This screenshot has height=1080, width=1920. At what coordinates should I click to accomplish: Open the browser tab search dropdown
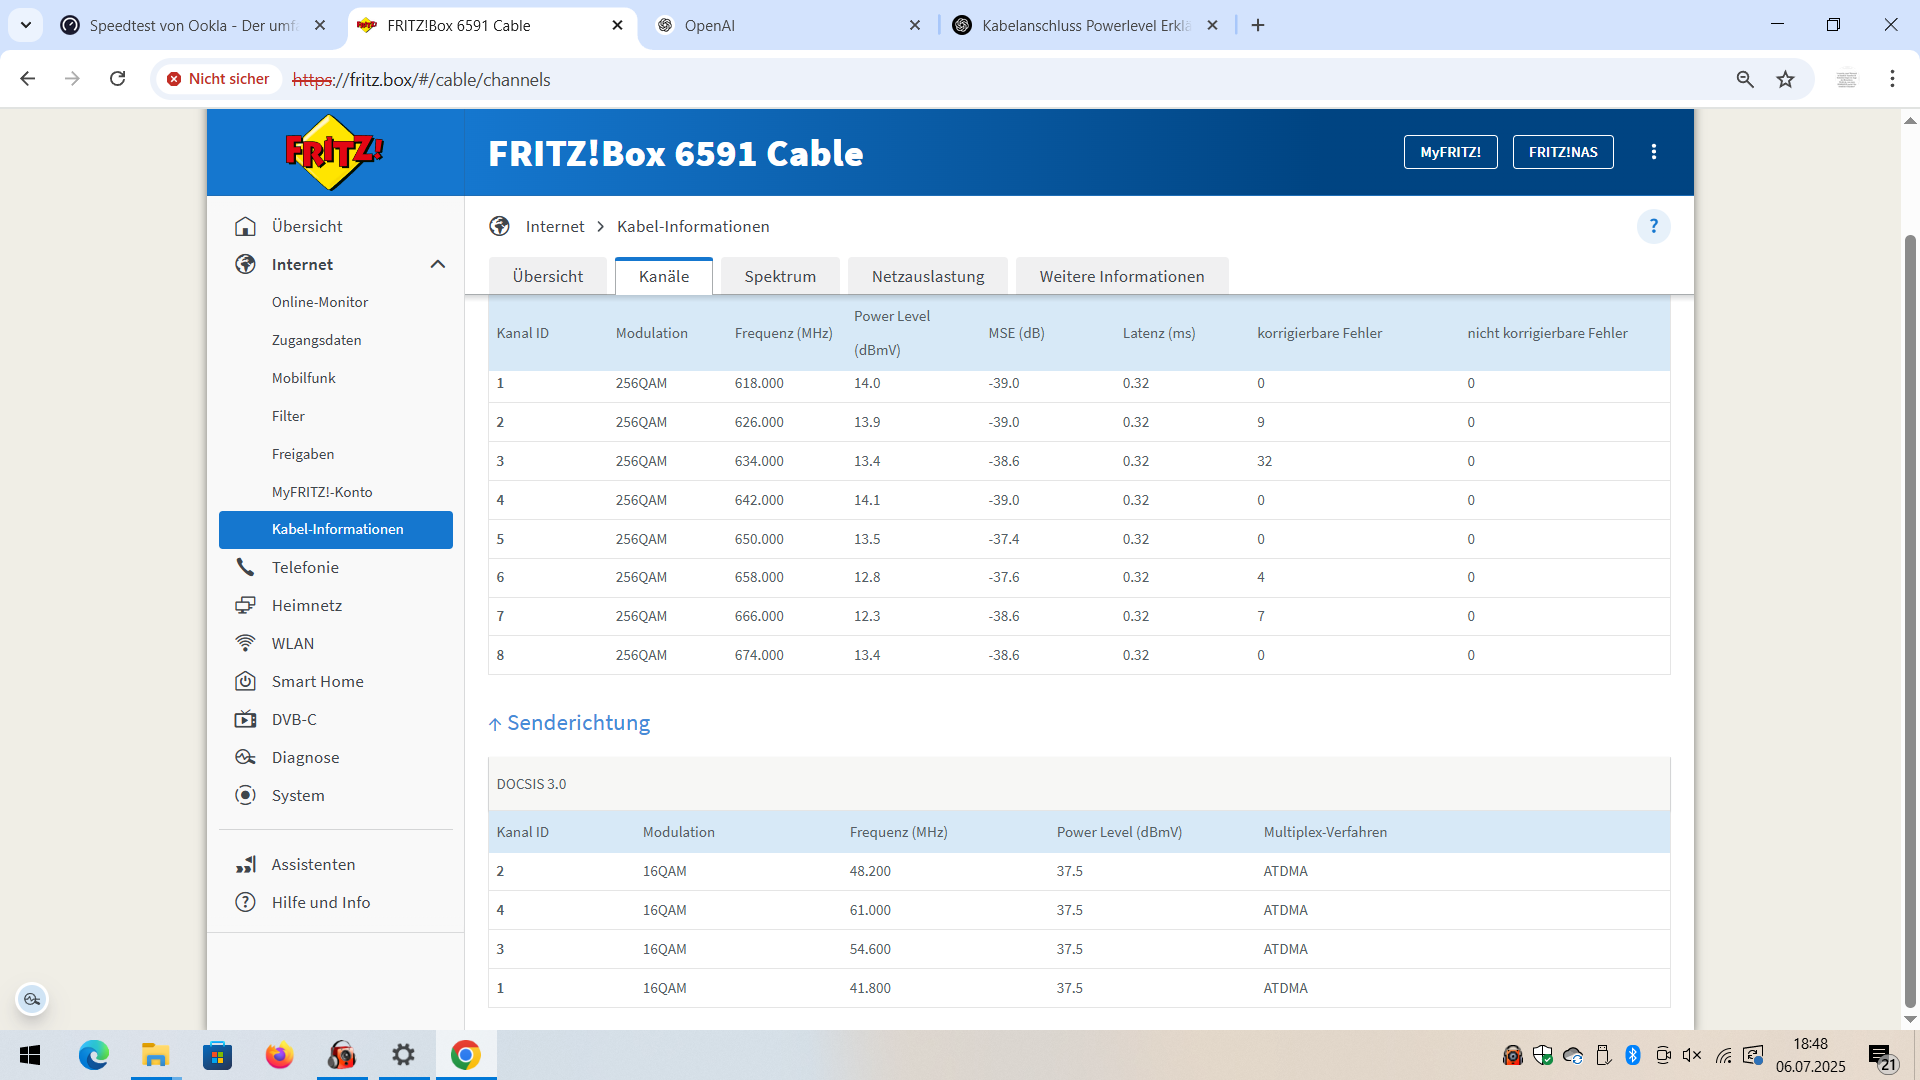[26, 25]
